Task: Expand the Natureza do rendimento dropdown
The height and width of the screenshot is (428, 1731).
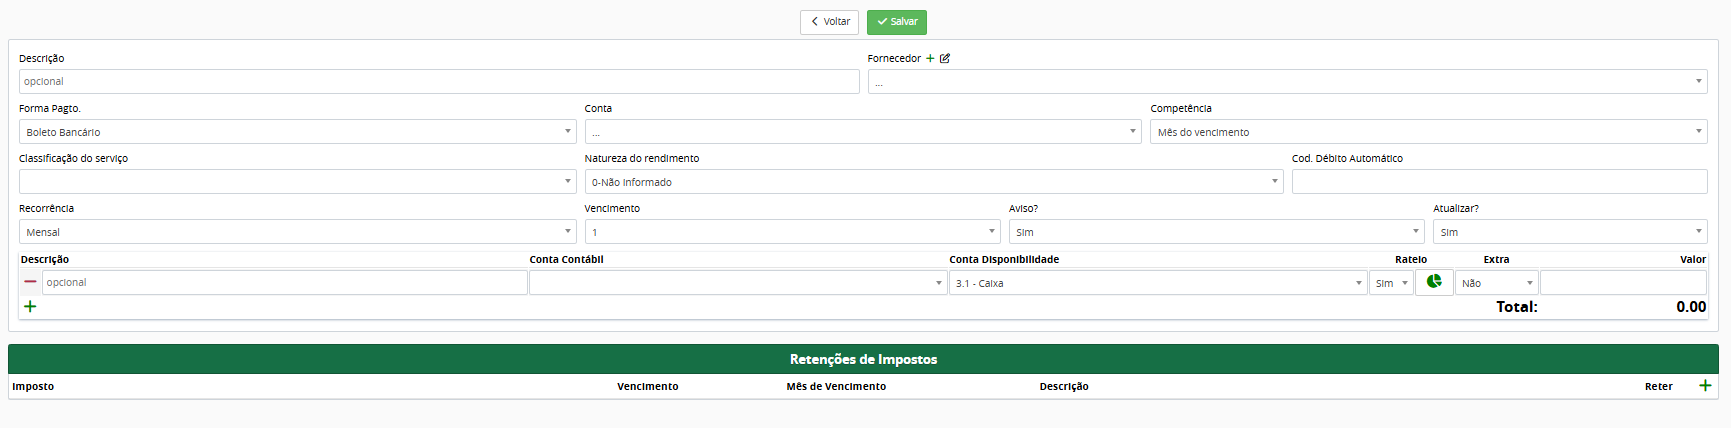Action: point(933,182)
